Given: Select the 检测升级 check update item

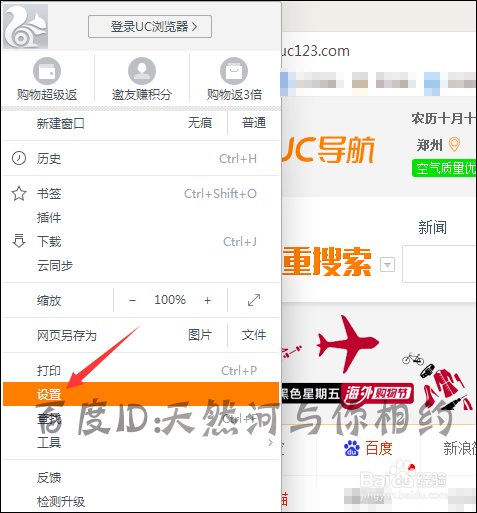Looking at the screenshot, I should pos(141,502).
